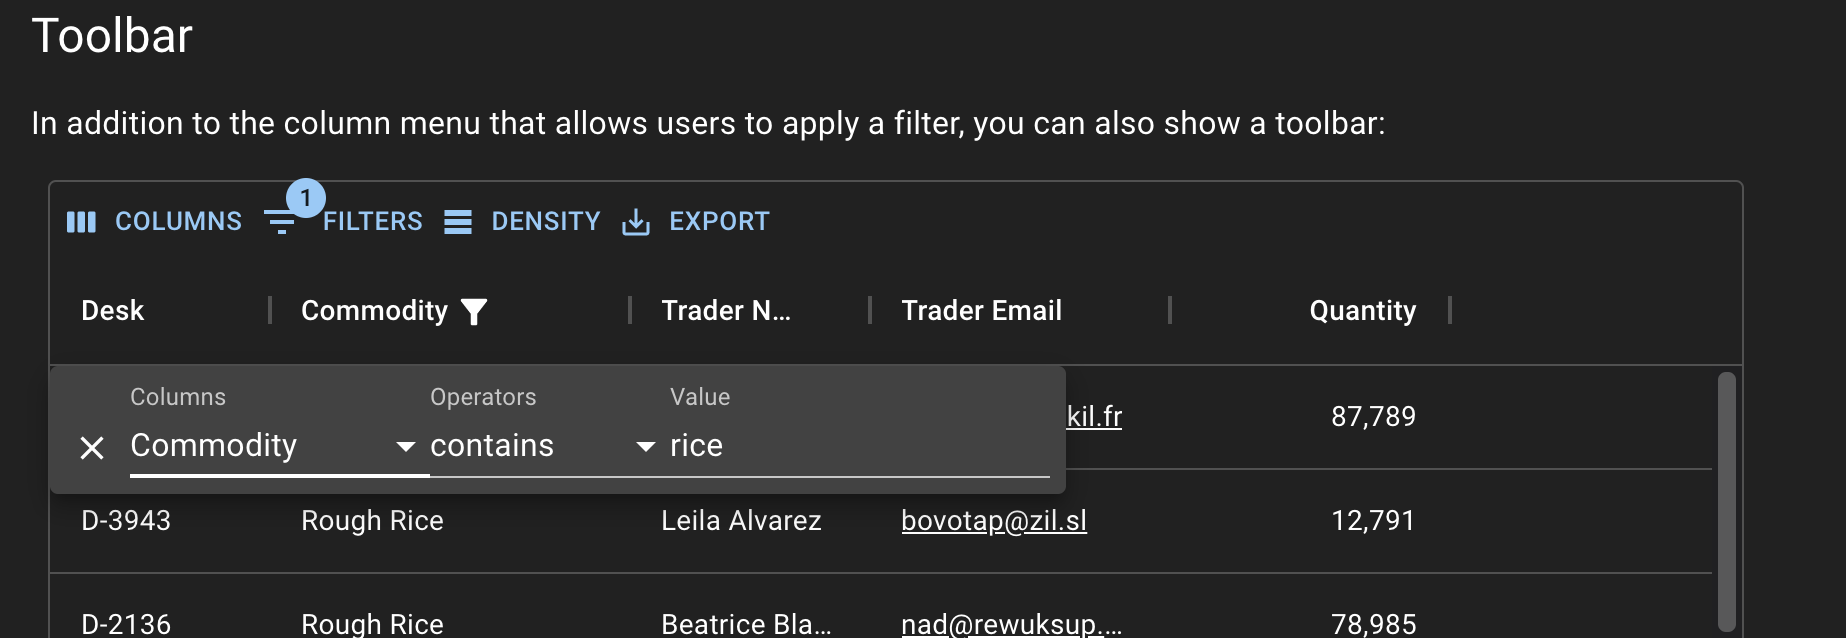The width and height of the screenshot is (1846, 638).
Task: Sort by the Quantity column header
Action: click(1362, 311)
